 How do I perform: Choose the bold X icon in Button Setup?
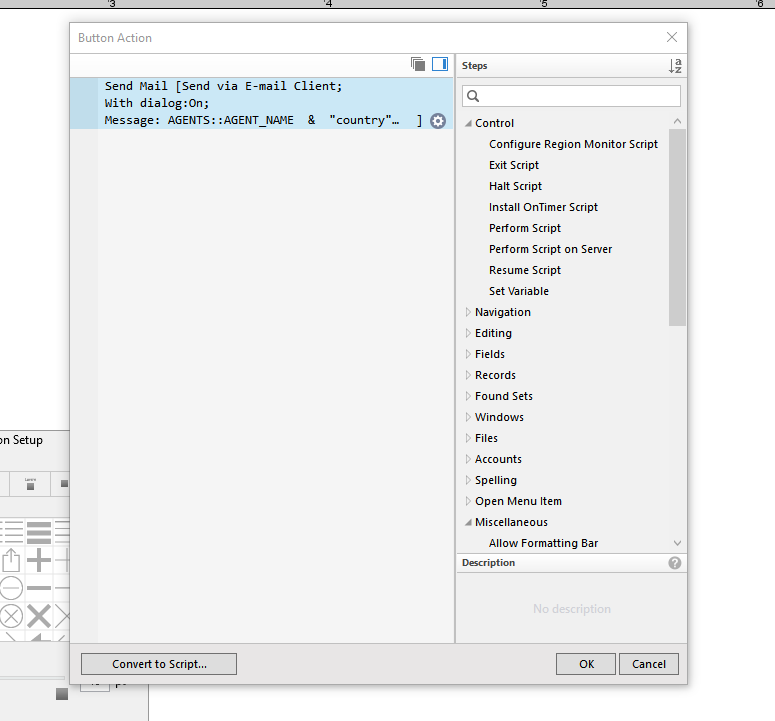(39, 615)
